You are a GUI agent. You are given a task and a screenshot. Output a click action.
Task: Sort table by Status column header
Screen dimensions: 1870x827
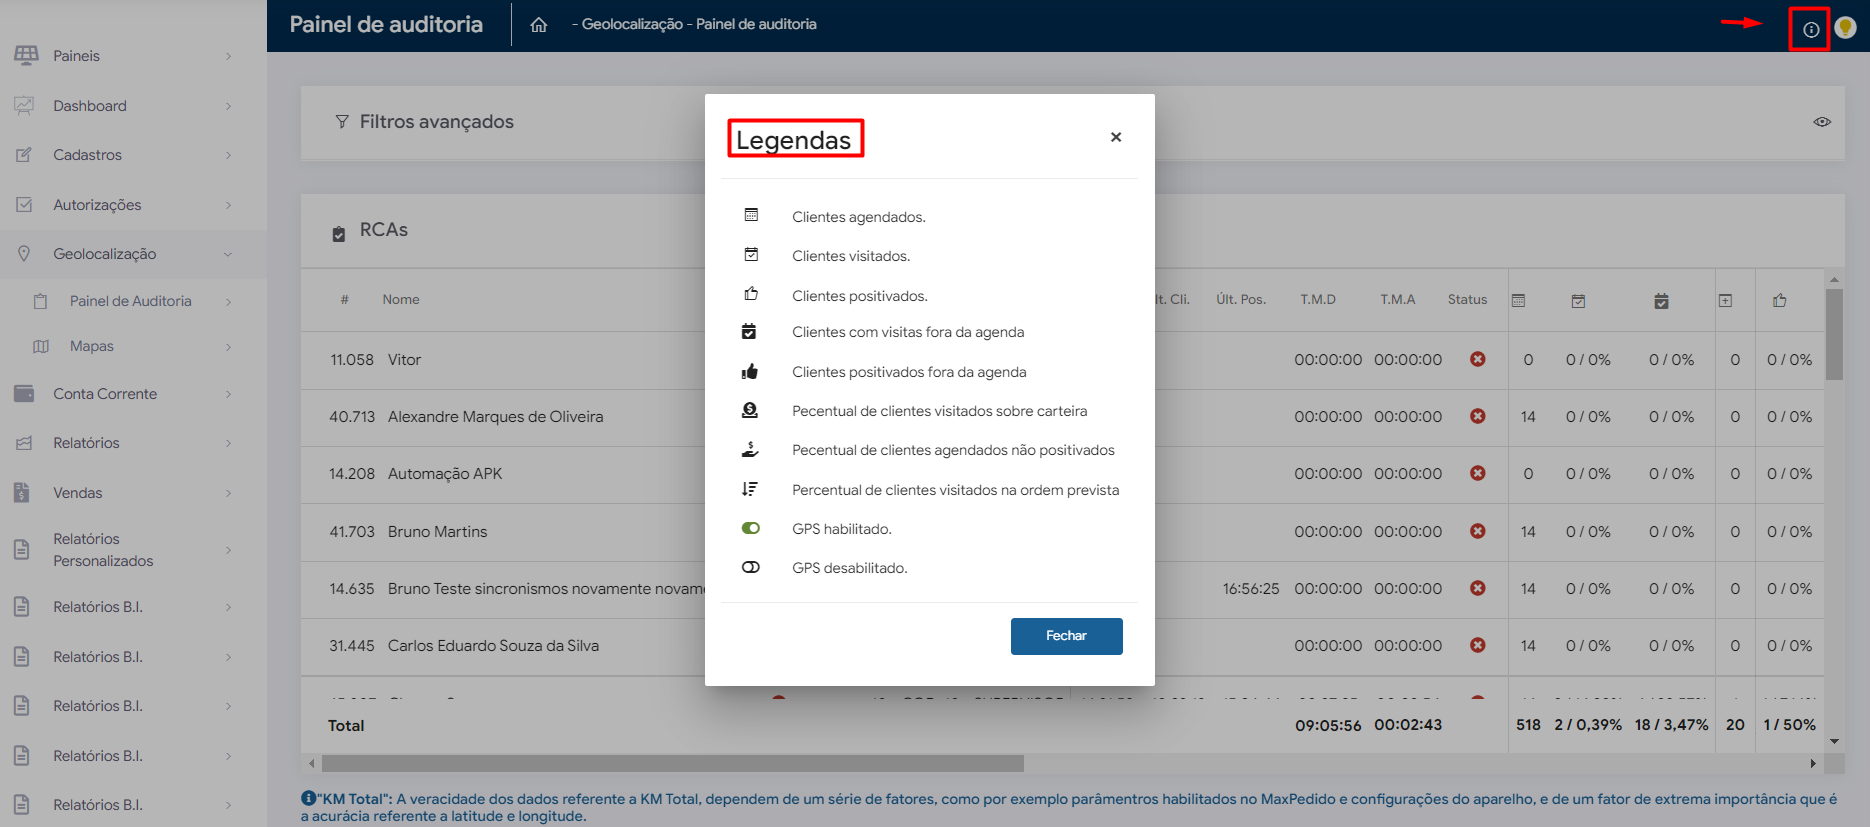[x=1467, y=299]
